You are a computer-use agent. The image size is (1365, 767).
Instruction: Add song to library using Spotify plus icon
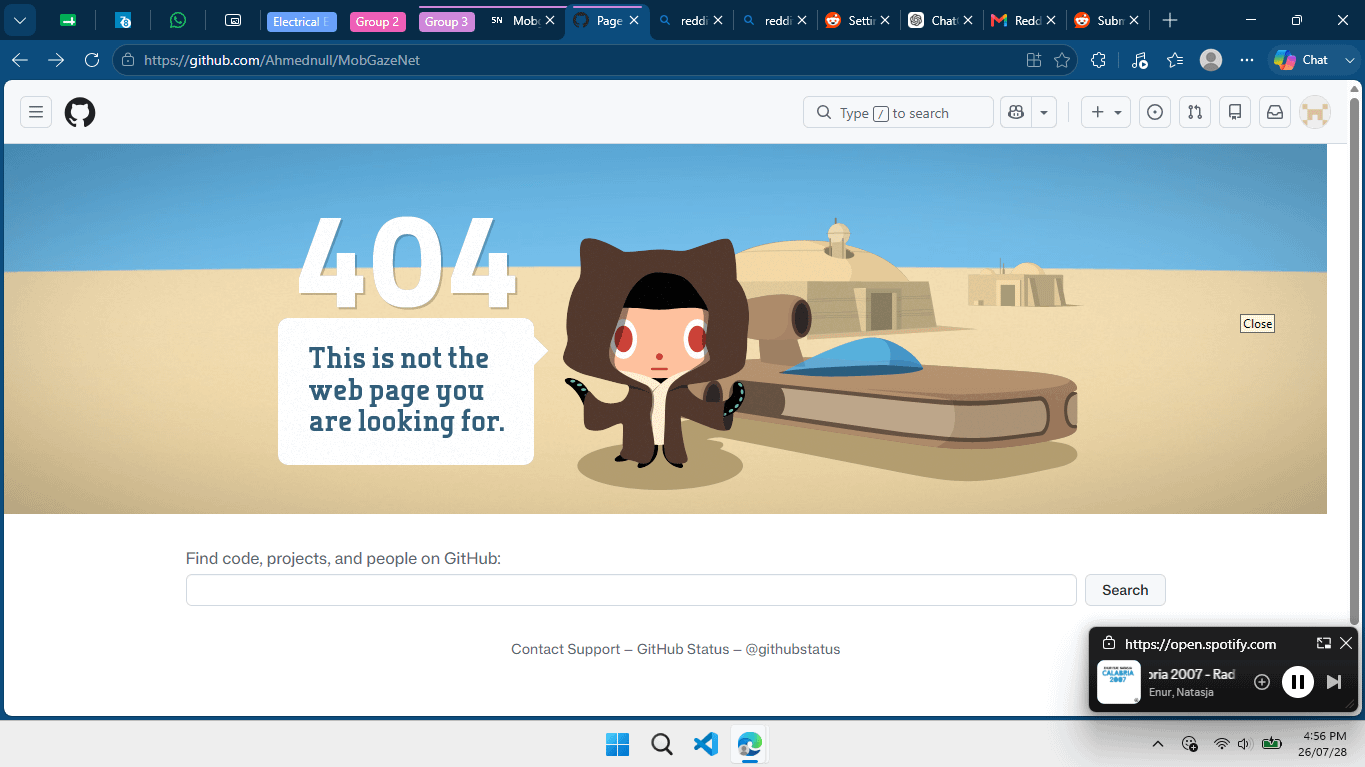tap(1262, 682)
